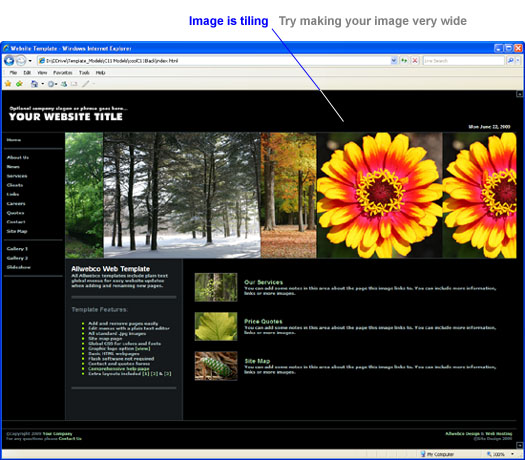The height and width of the screenshot is (460, 525).
Task: Click the Feeds toolbar icon
Action: click(51, 84)
